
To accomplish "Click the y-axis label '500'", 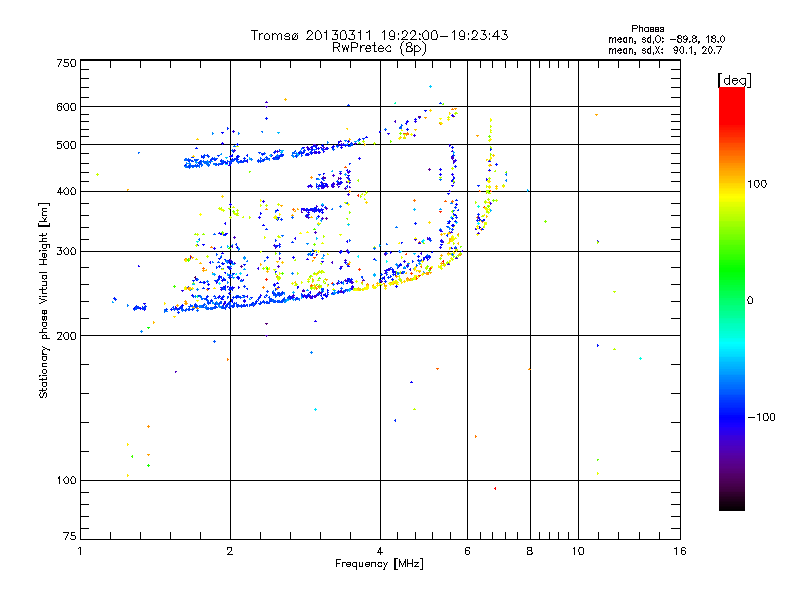I will (x=66, y=145).
